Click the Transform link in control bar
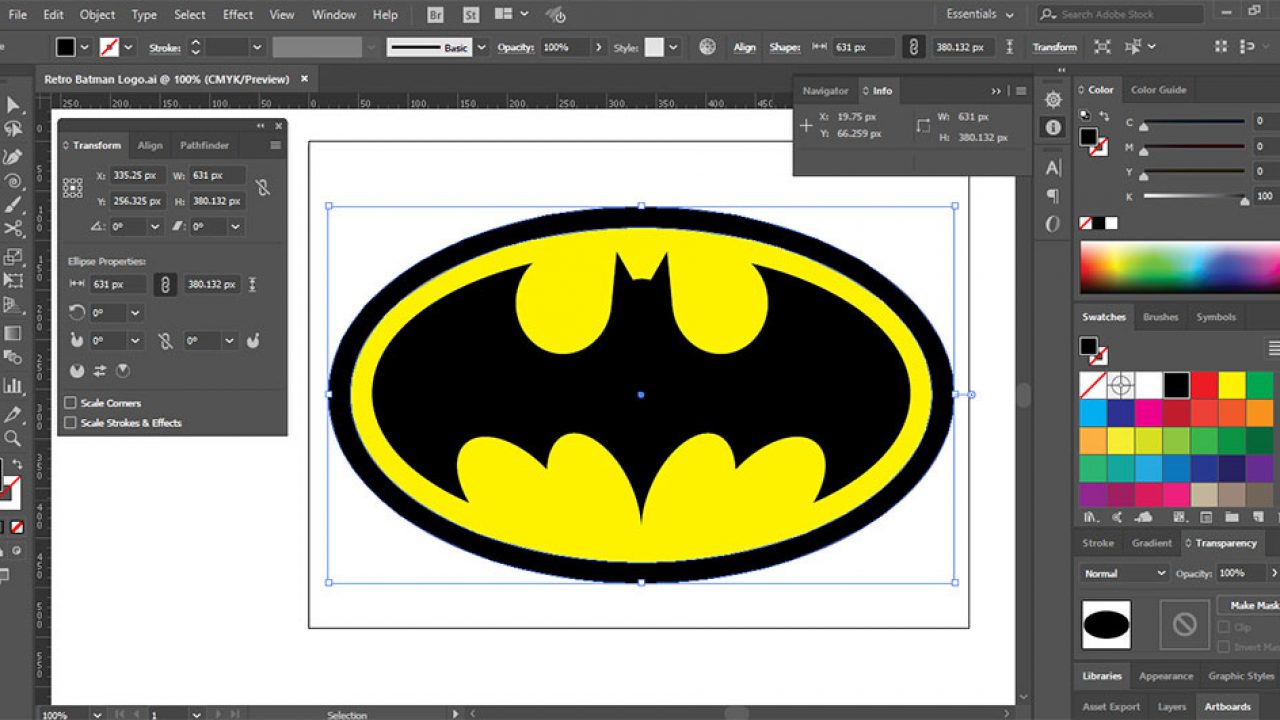Screen dimensions: 1280x720 tap(1055, 47)
